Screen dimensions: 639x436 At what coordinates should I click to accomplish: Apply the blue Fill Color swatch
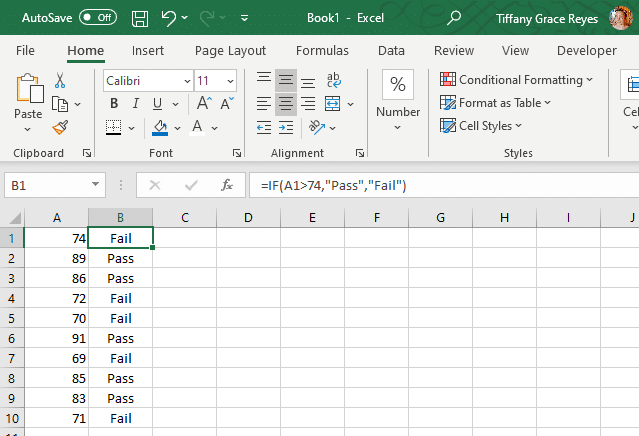(160, 127)
